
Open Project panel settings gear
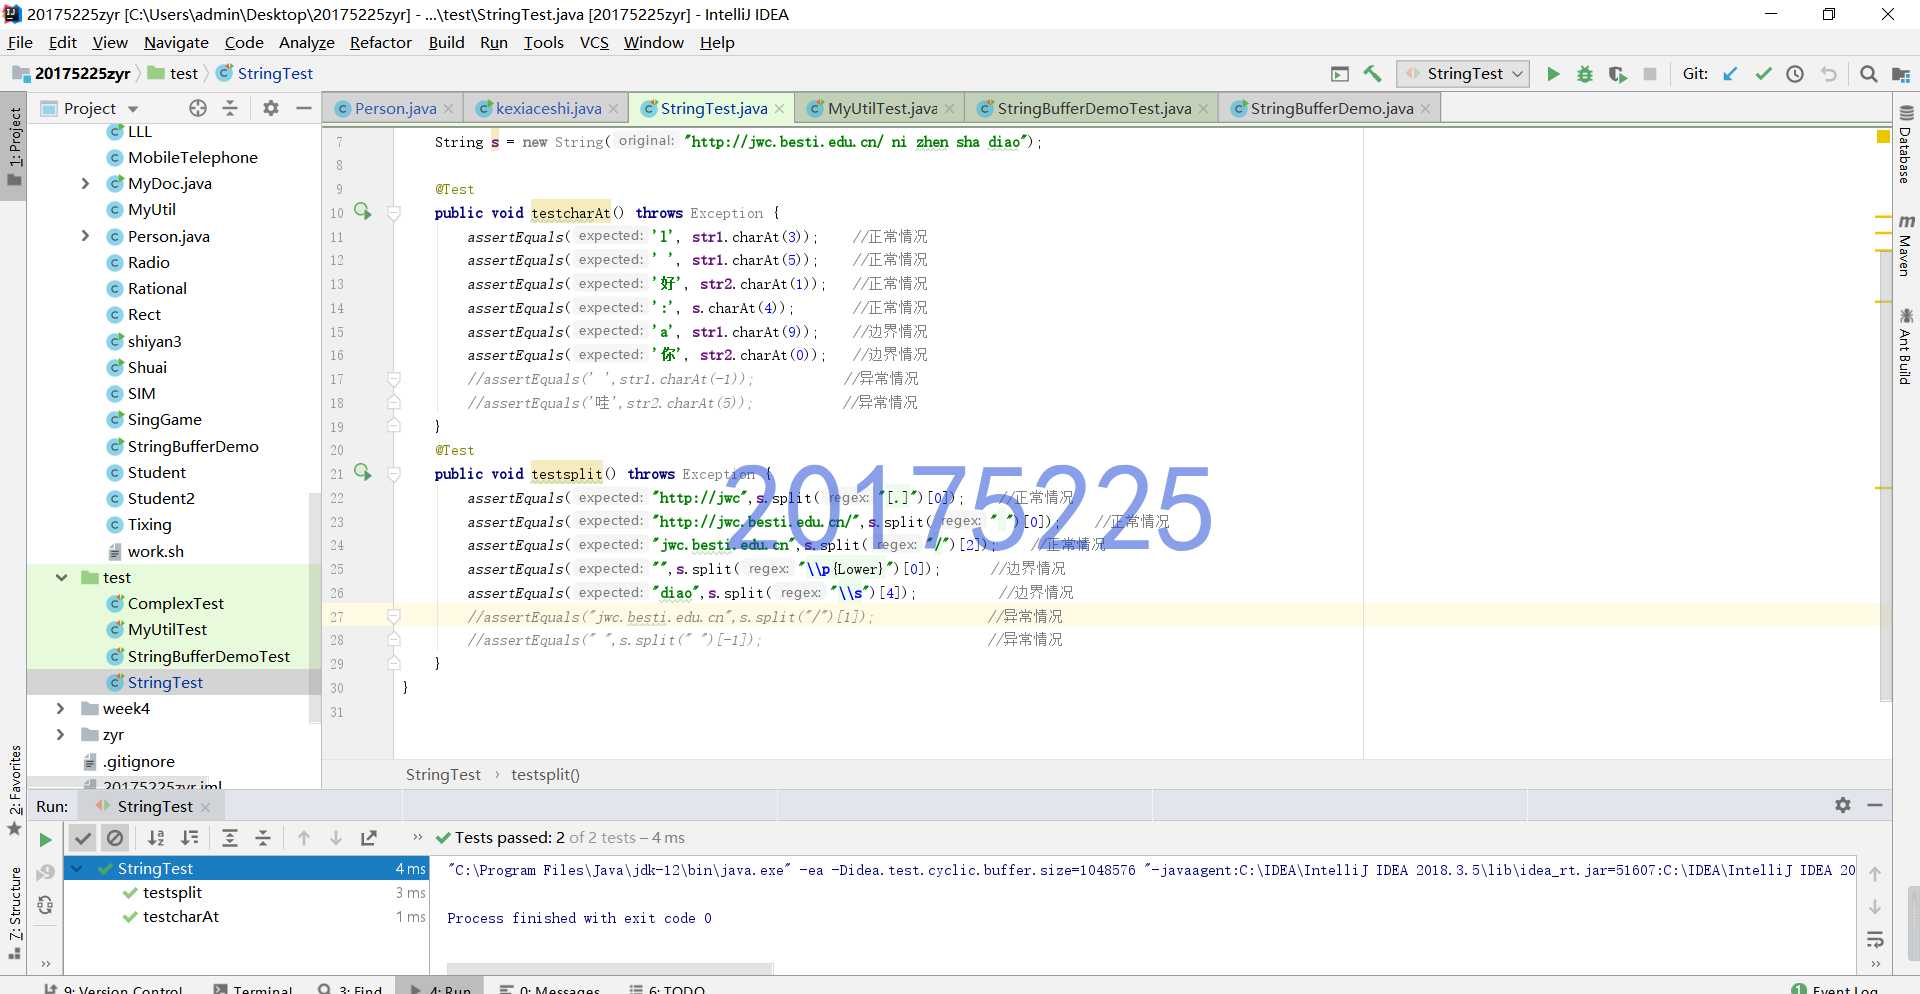point(270,108)
